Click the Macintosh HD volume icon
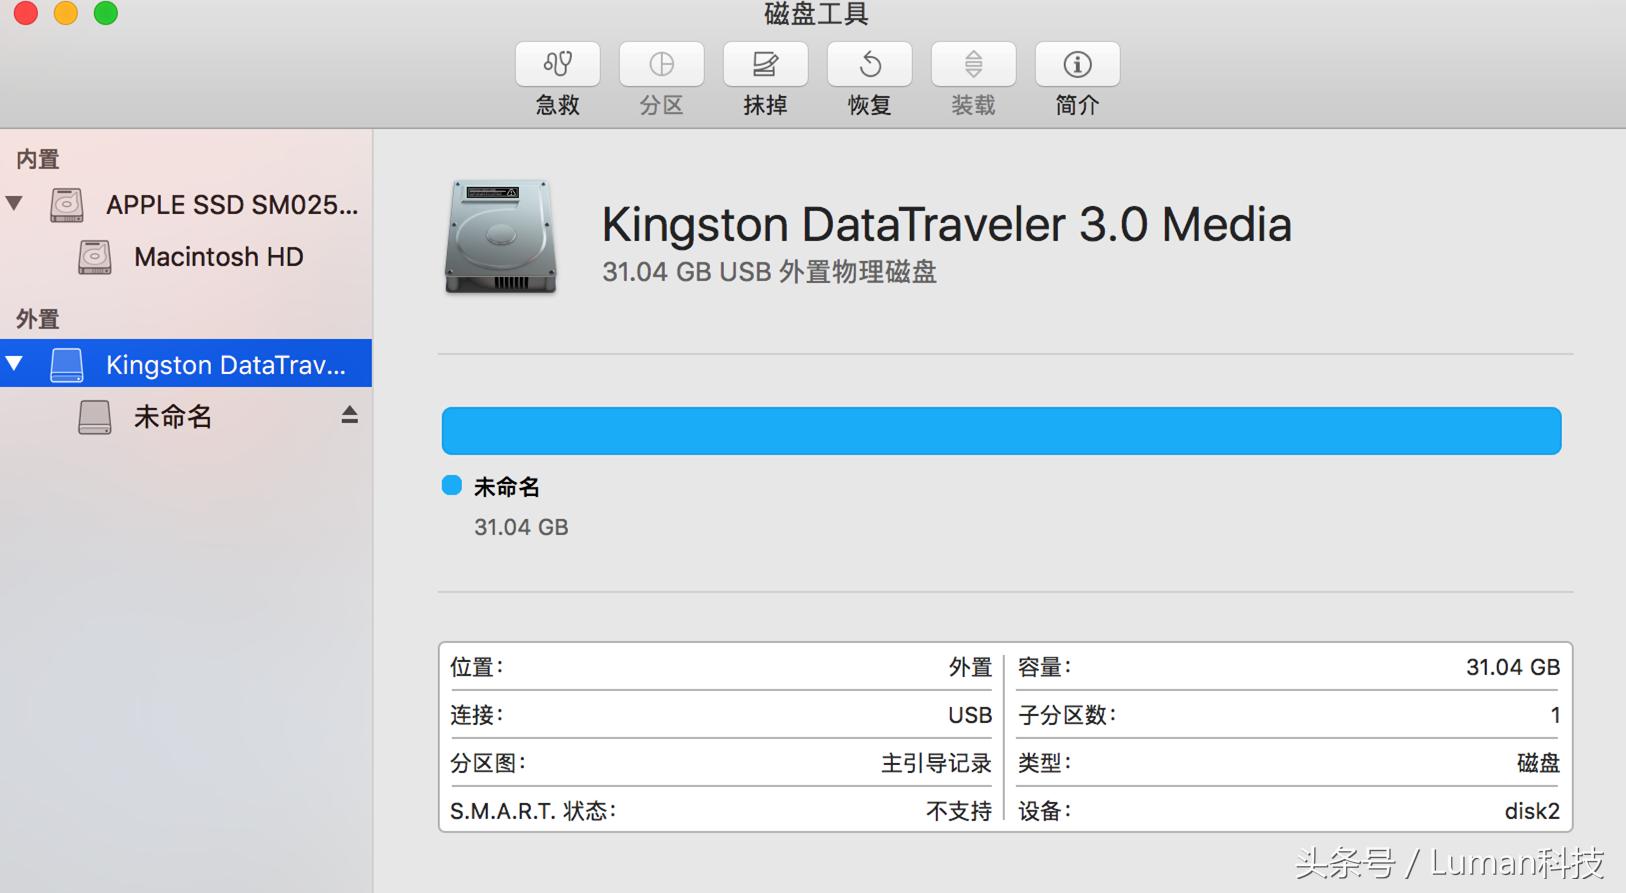Viewport: 1626px width, 893px height. (95, 257)
